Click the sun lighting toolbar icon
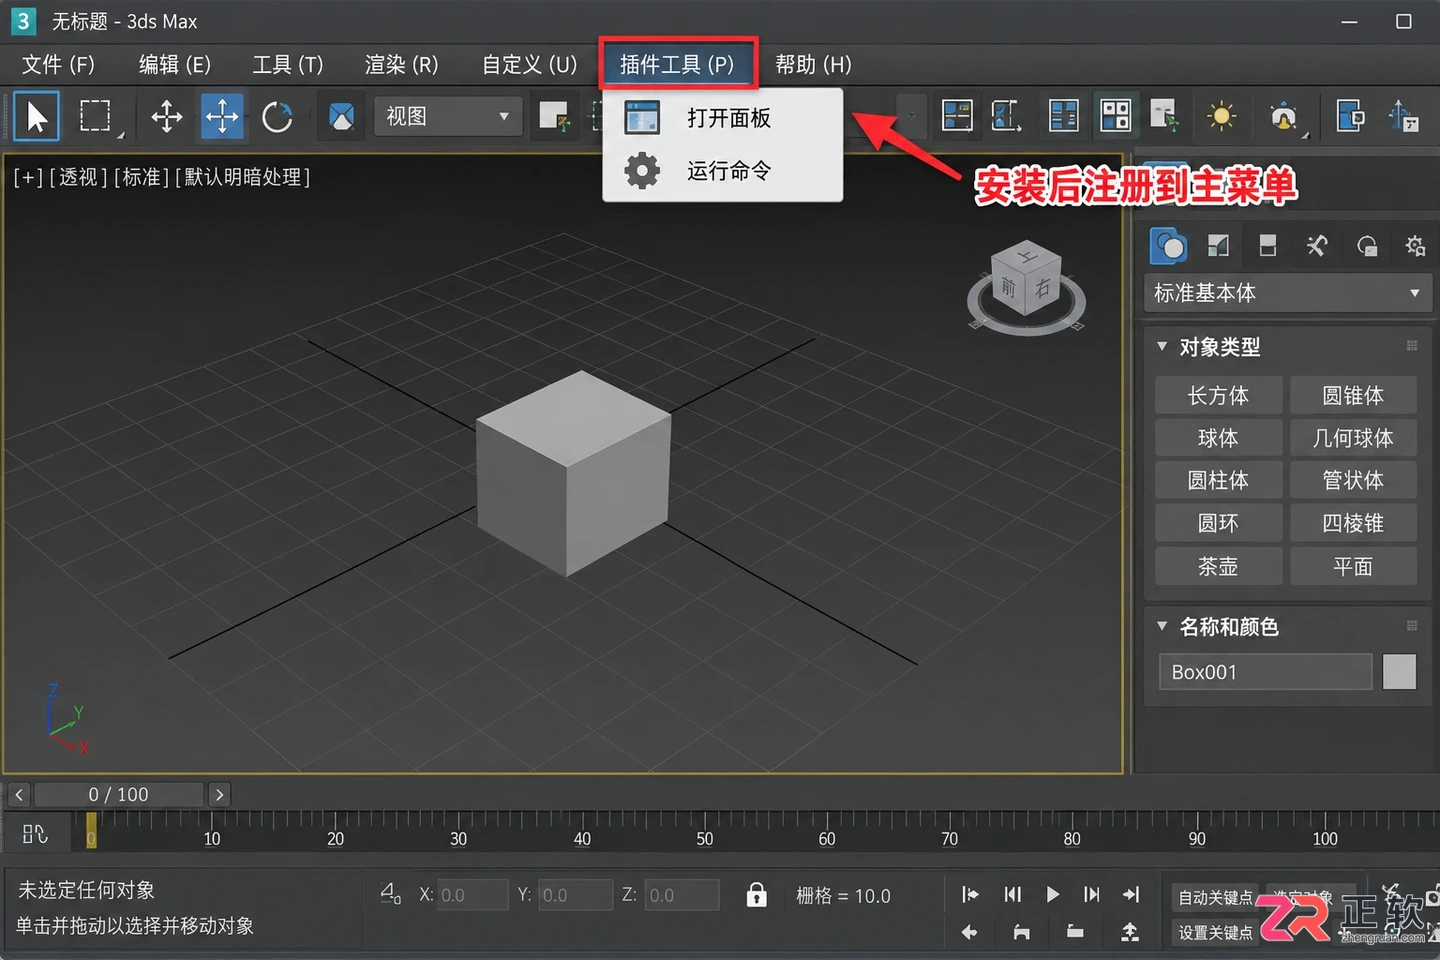The image size is (1440, 960). click(1221, 117)
